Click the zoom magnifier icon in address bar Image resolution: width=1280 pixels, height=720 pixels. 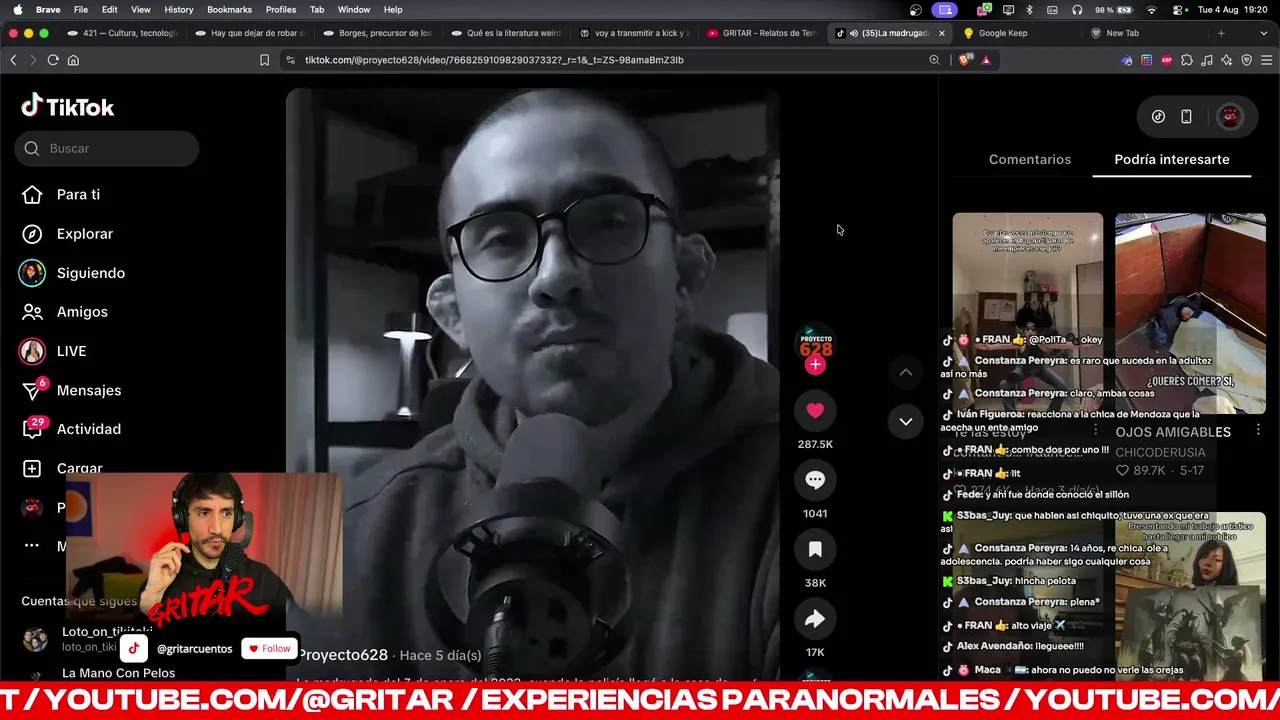tap(934, 60)
